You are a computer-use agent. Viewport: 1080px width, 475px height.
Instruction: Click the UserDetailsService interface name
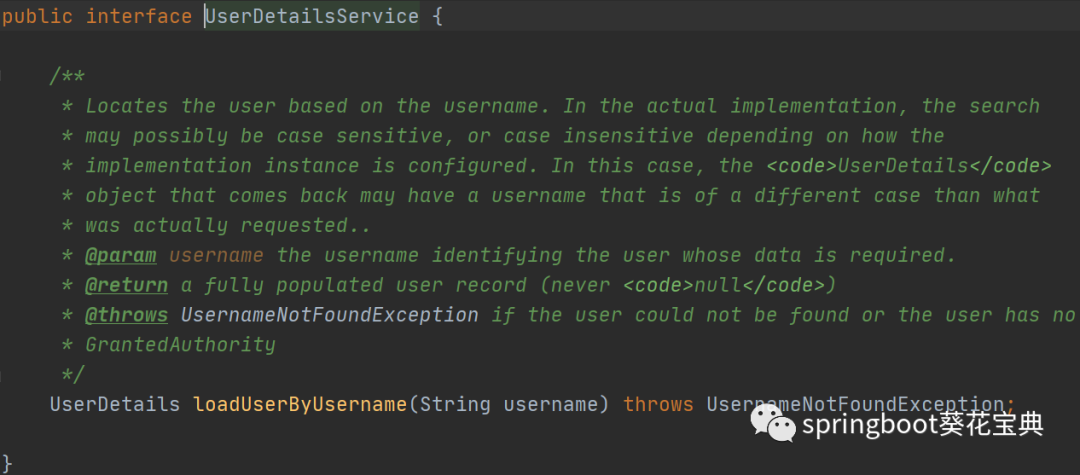312,16
